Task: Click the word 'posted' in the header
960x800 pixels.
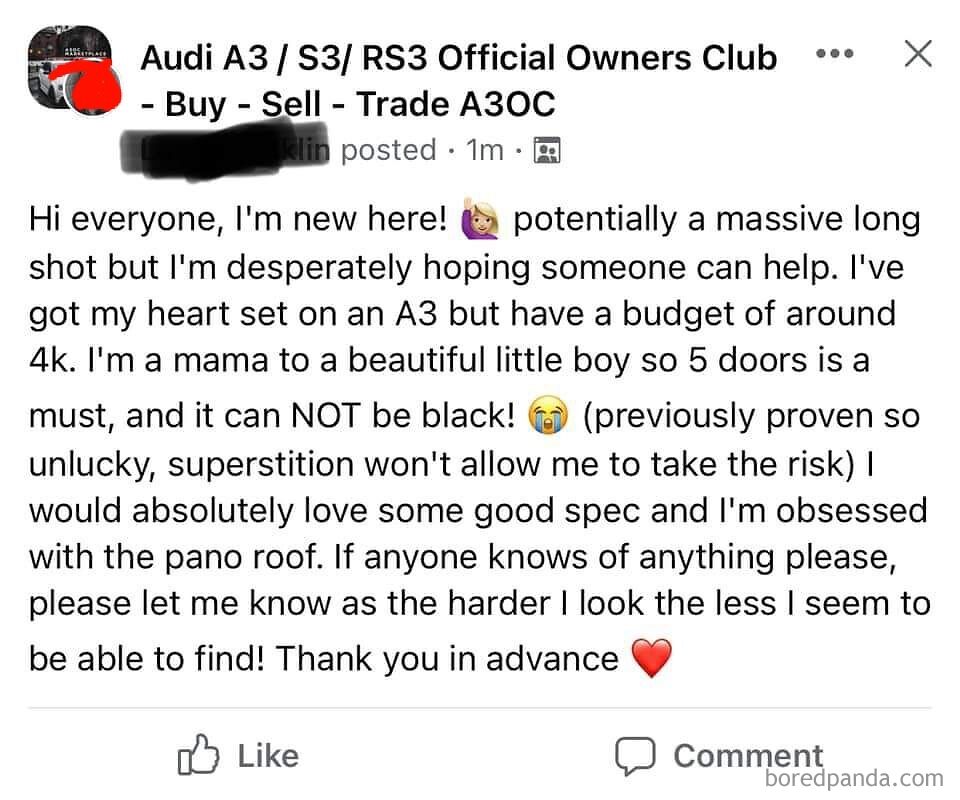Action: click(388, 151)
